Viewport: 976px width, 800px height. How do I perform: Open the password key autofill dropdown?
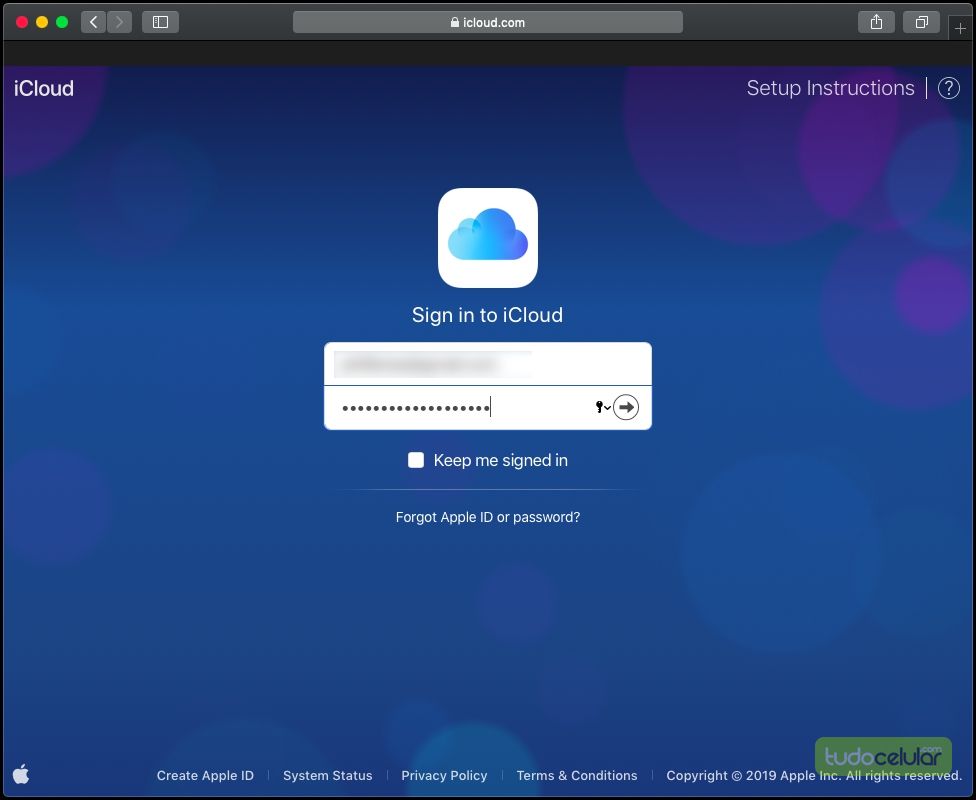pyautogui.click(x=603, y=407)
